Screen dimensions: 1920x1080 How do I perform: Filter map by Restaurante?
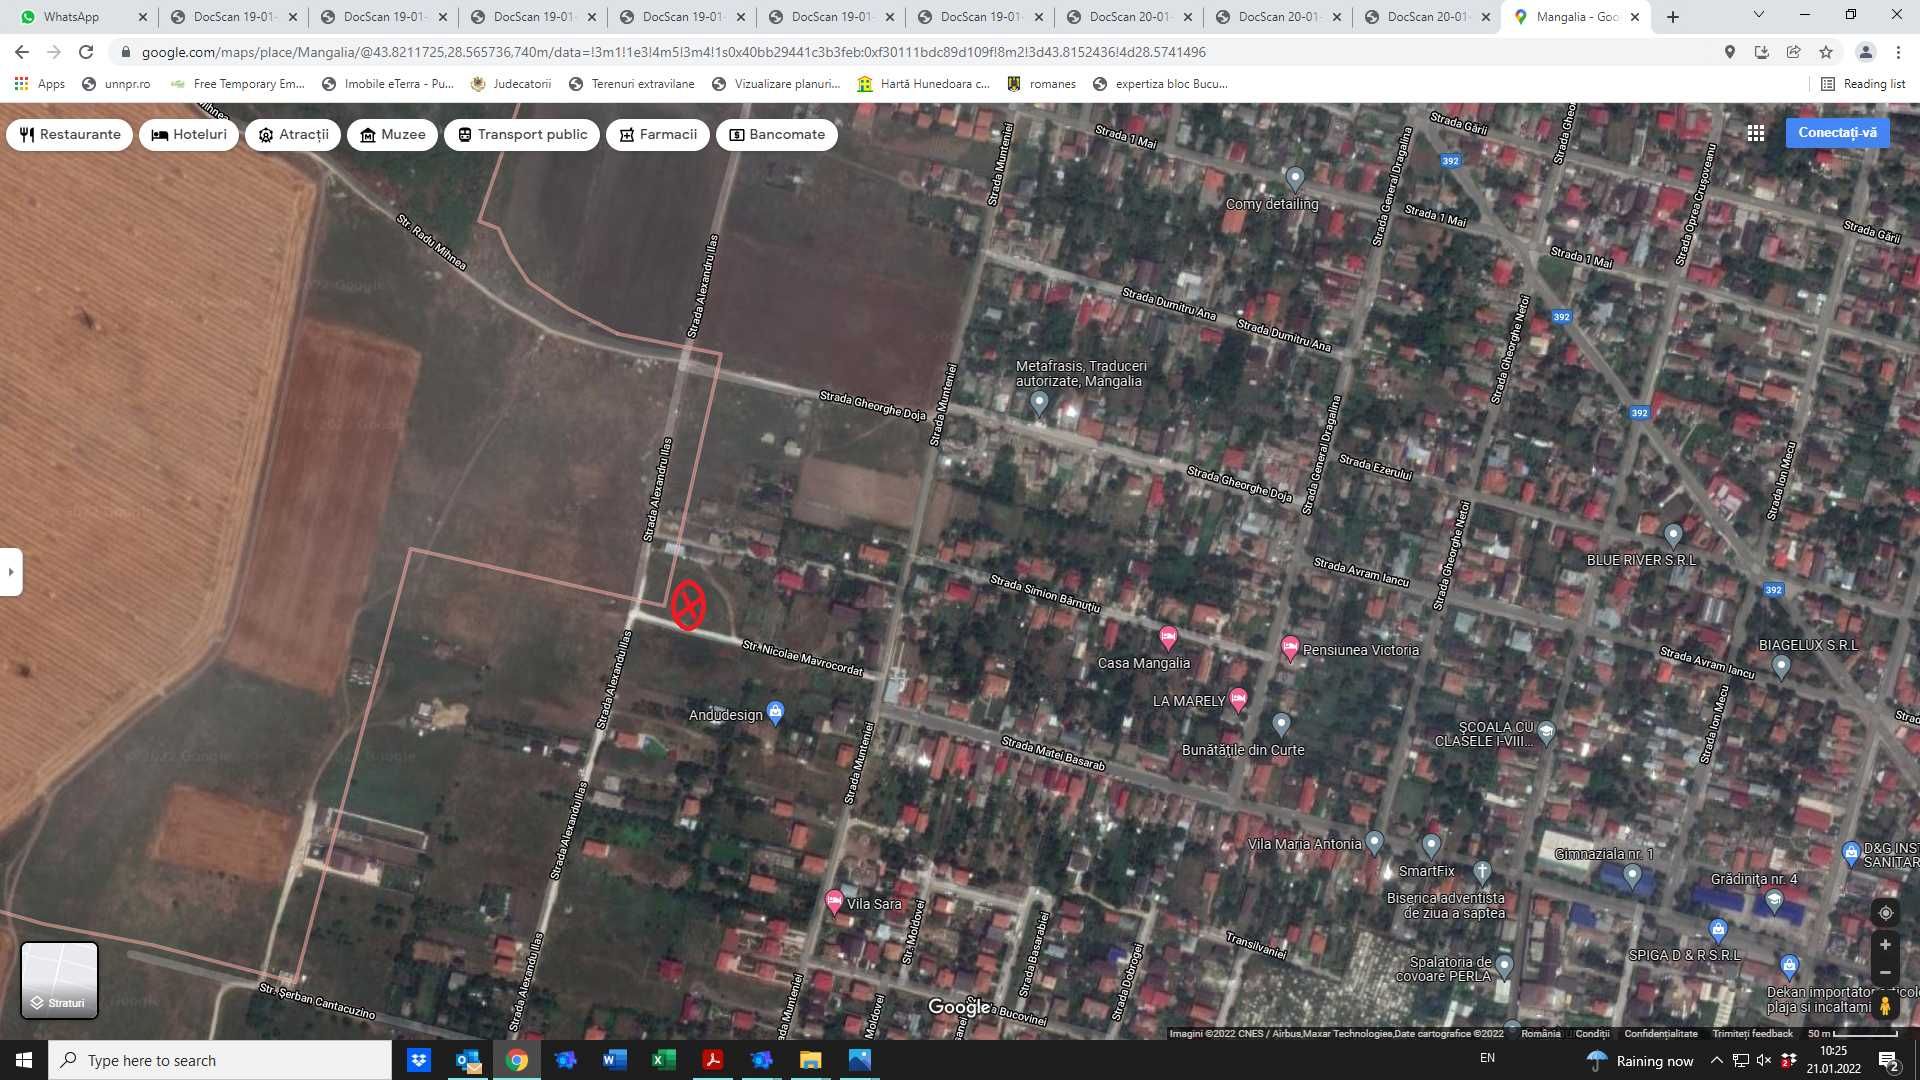tap(69, 134)
